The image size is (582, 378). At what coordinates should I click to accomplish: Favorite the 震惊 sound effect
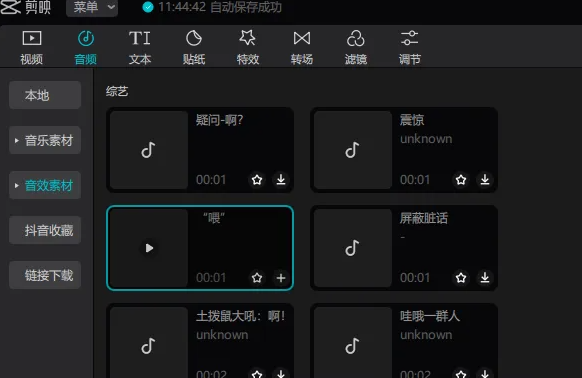click(461, 180)
